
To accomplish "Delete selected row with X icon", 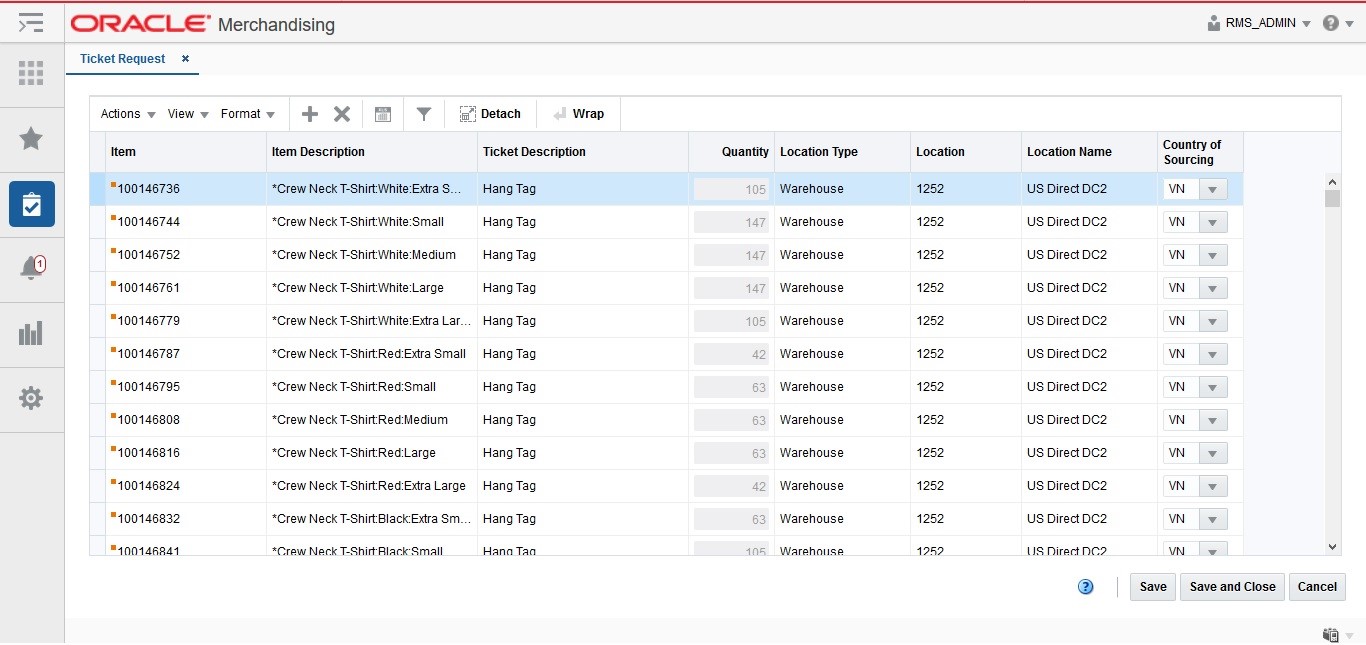I will click(x=342, y=114).
